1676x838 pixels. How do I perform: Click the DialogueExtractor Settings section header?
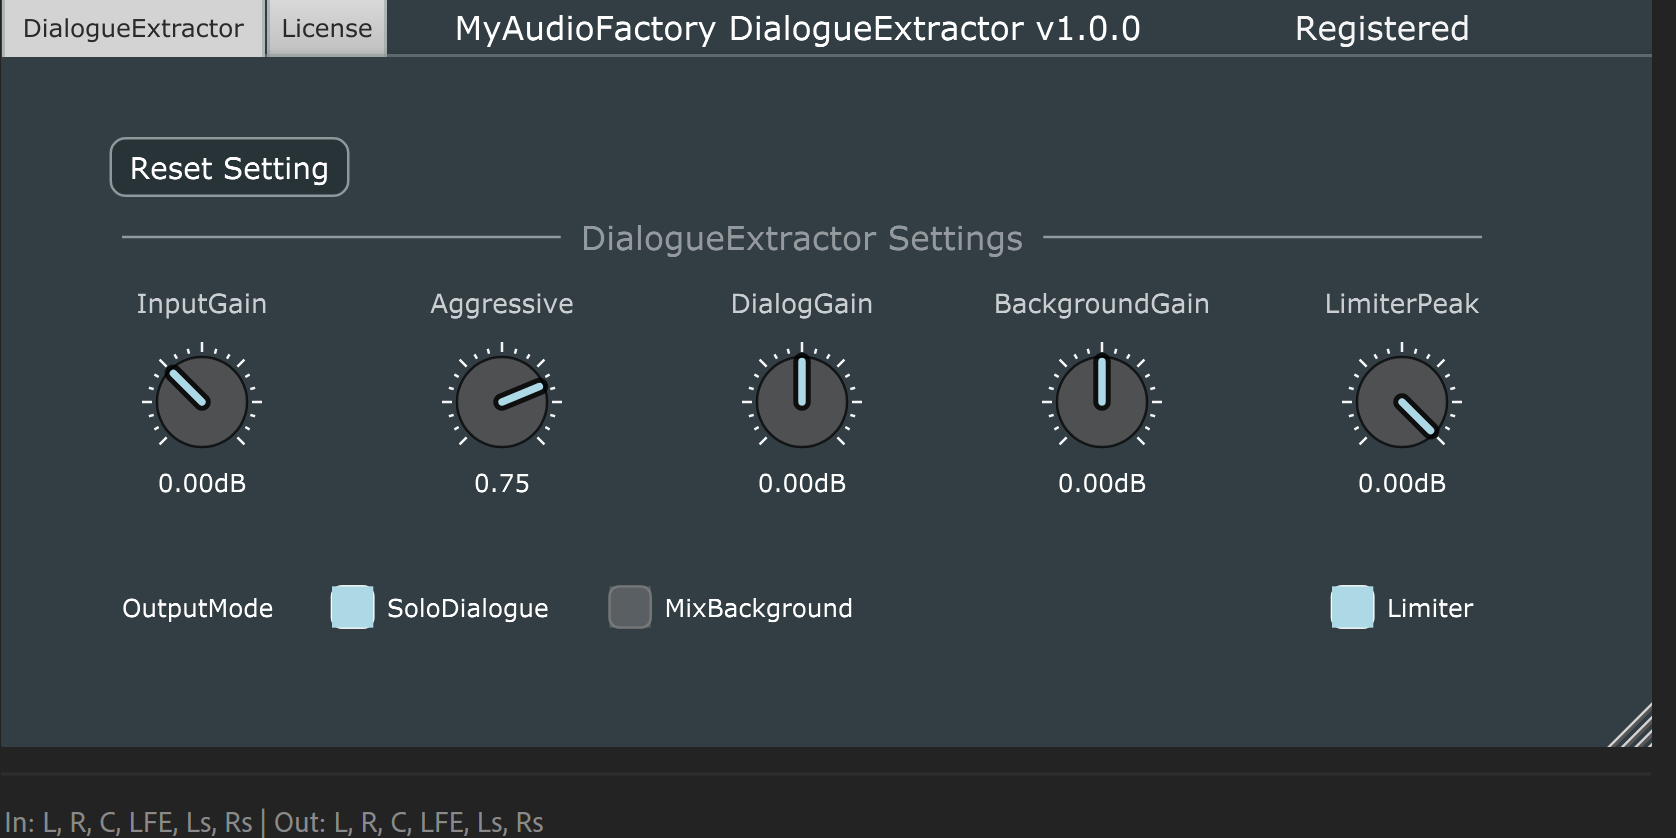(x=801, y=238)
